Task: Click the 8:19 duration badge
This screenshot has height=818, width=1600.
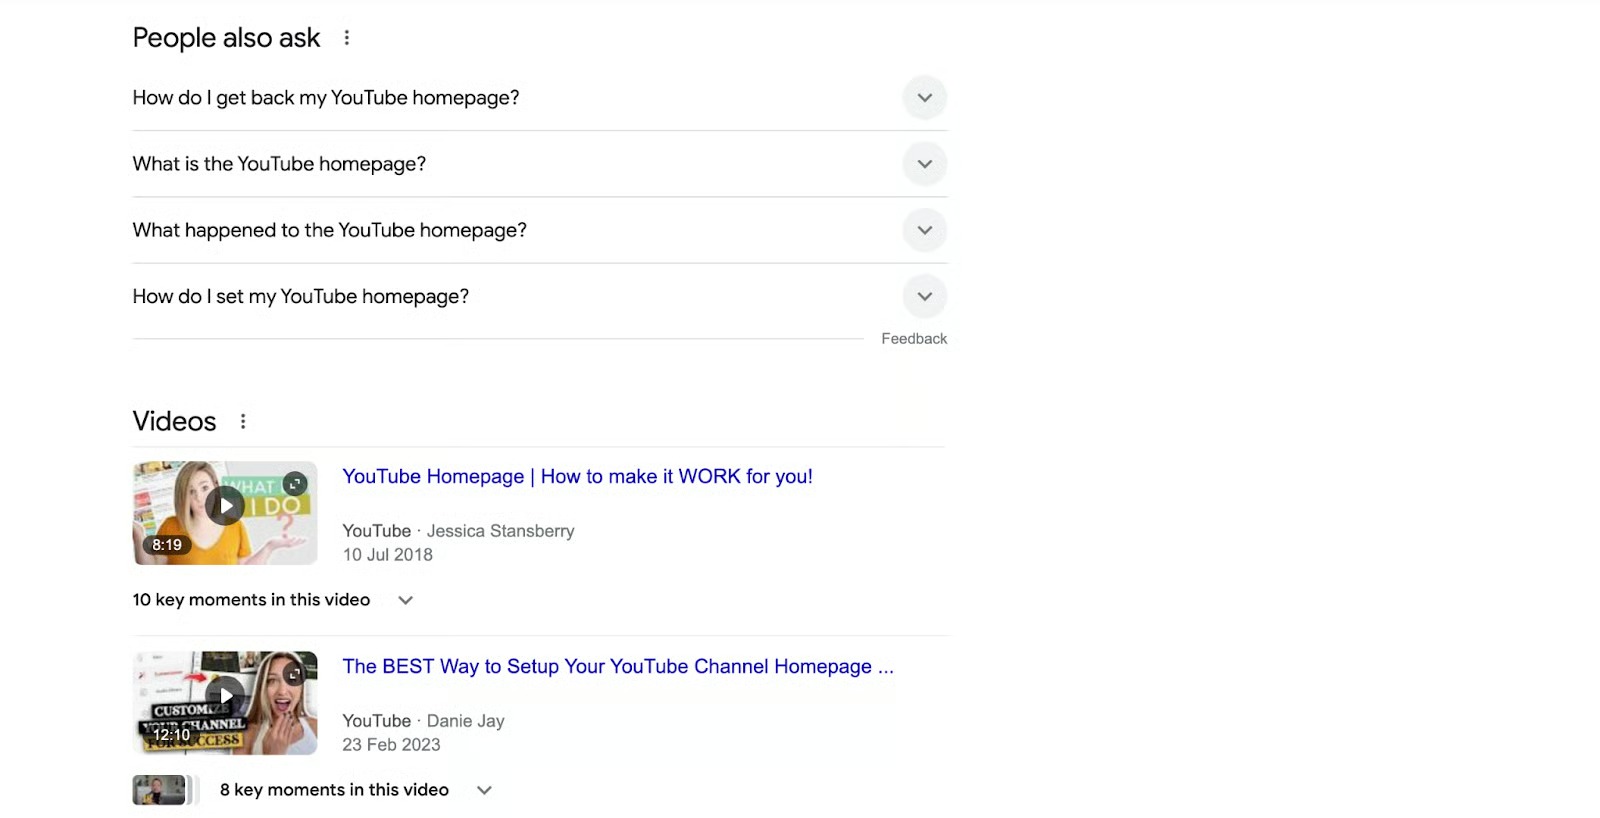Action: coord(167,545)
